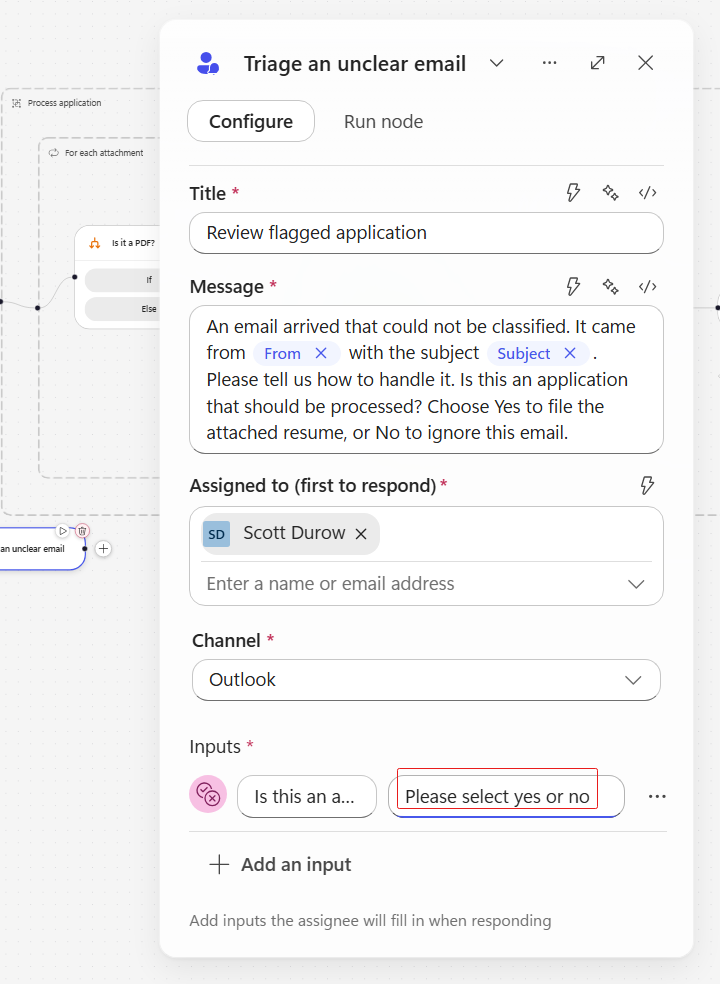Open the Channel dropdown showing Outlook
Viewport: 720px width, 984px height.
point(426,680)
